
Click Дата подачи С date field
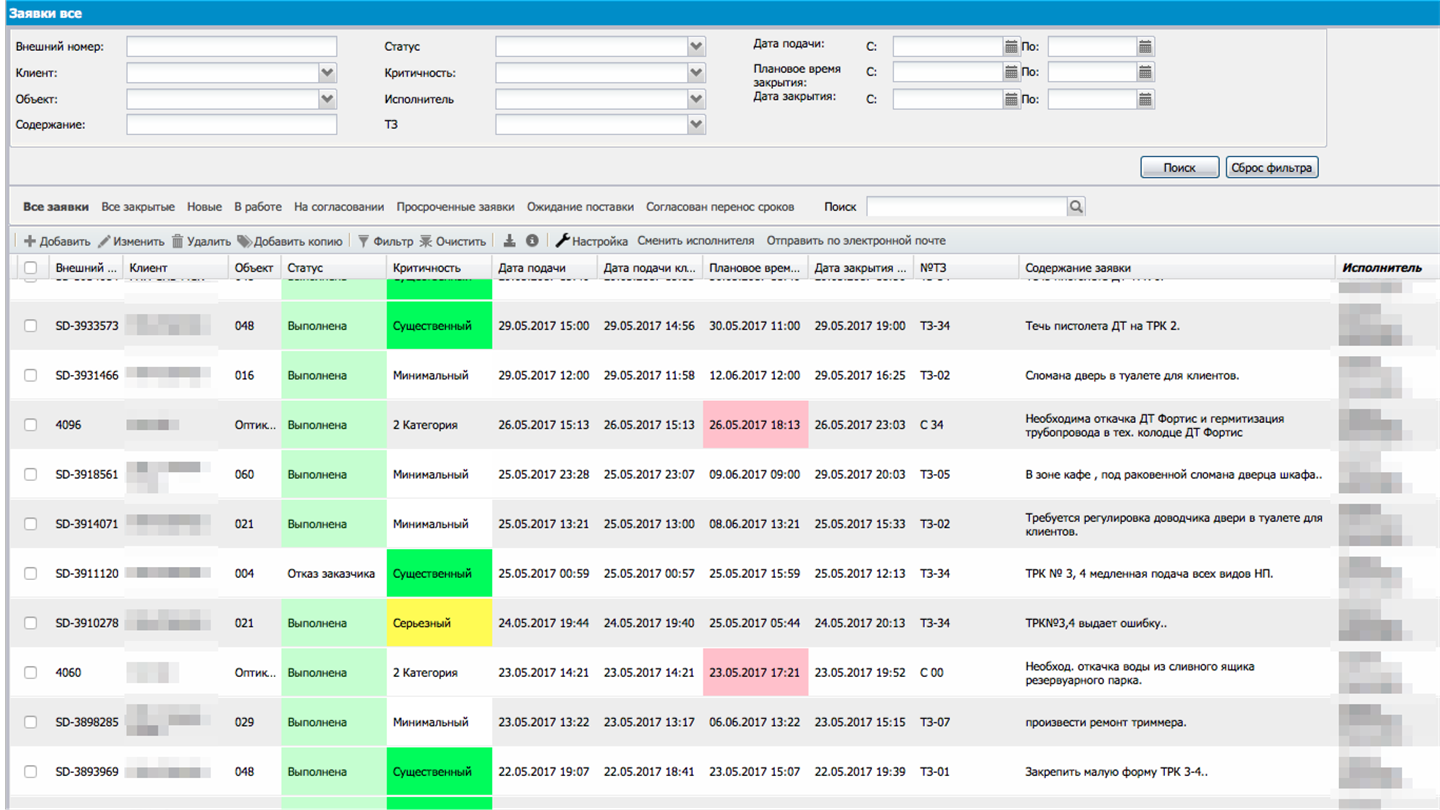[x=948, y=47]
